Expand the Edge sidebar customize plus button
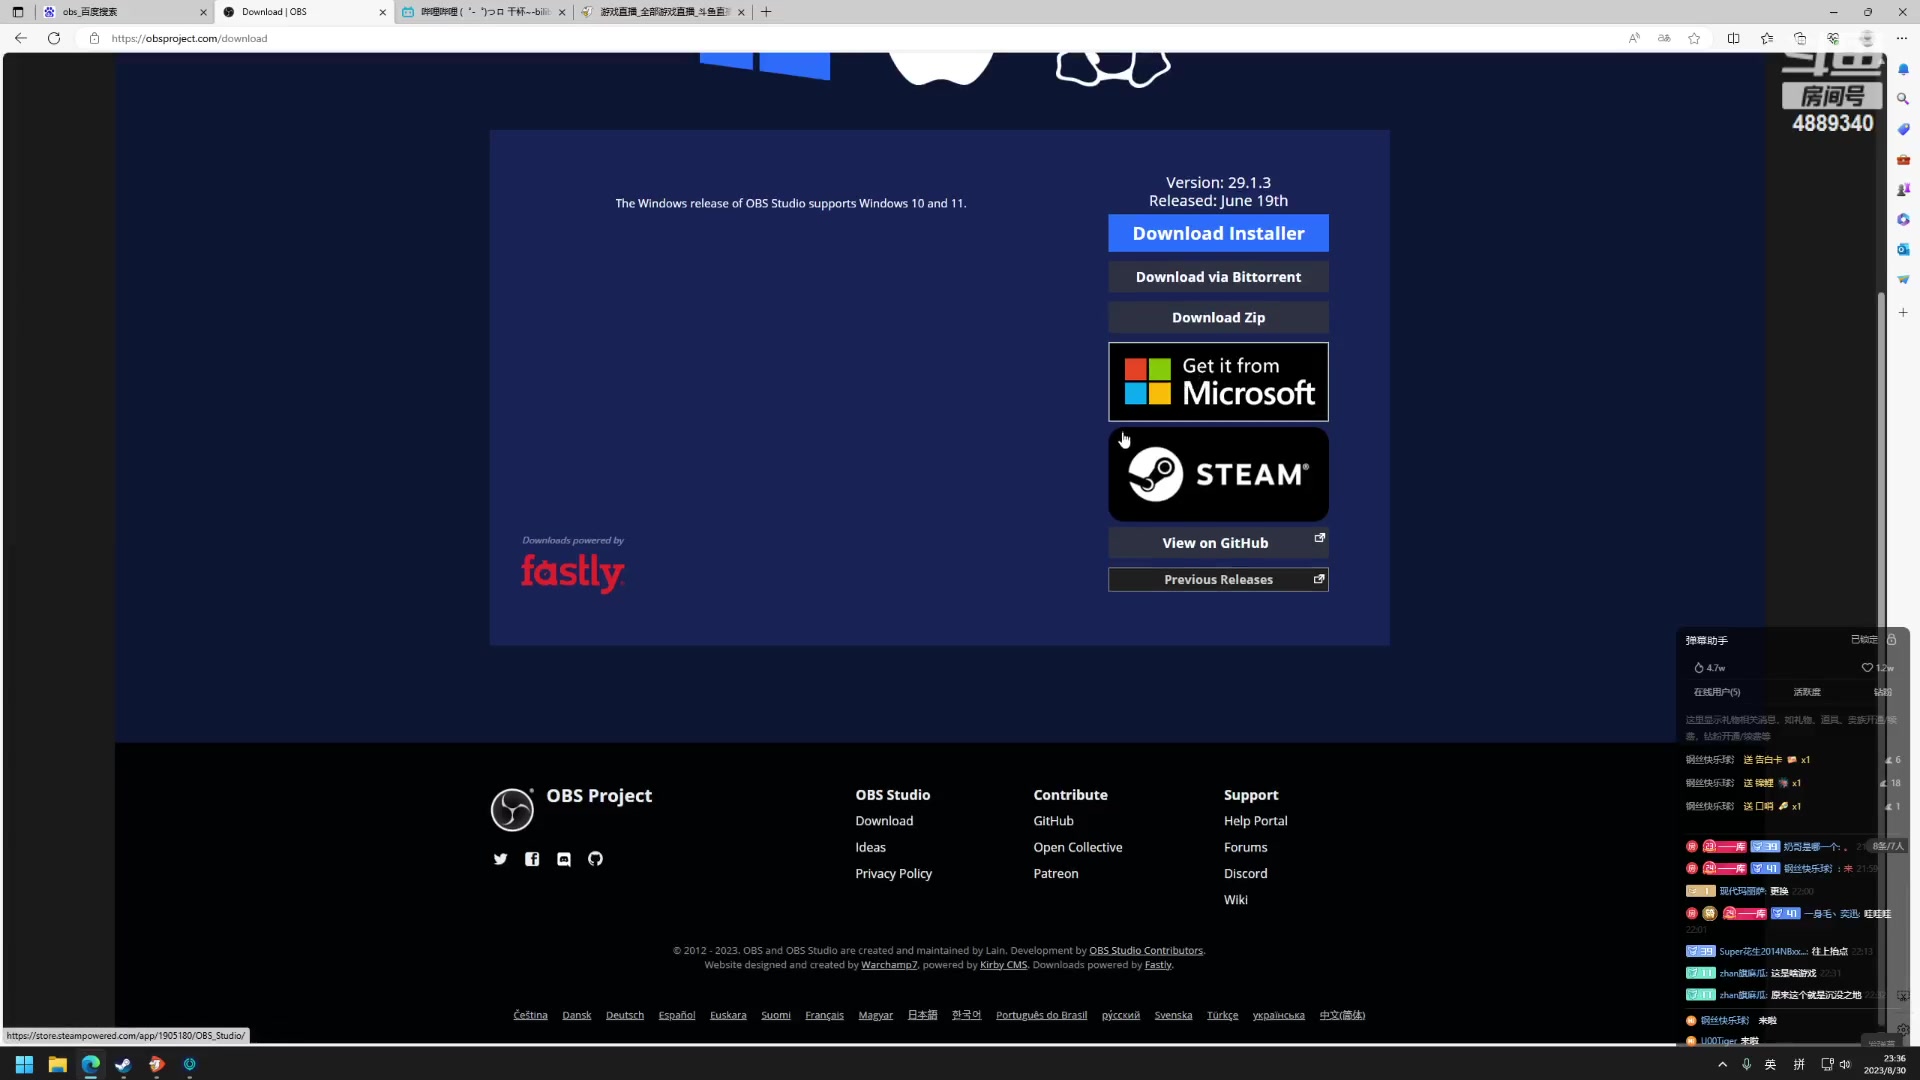Image resolution: width=1920 pixels, height=1080 pixels. coord(1903,313)
